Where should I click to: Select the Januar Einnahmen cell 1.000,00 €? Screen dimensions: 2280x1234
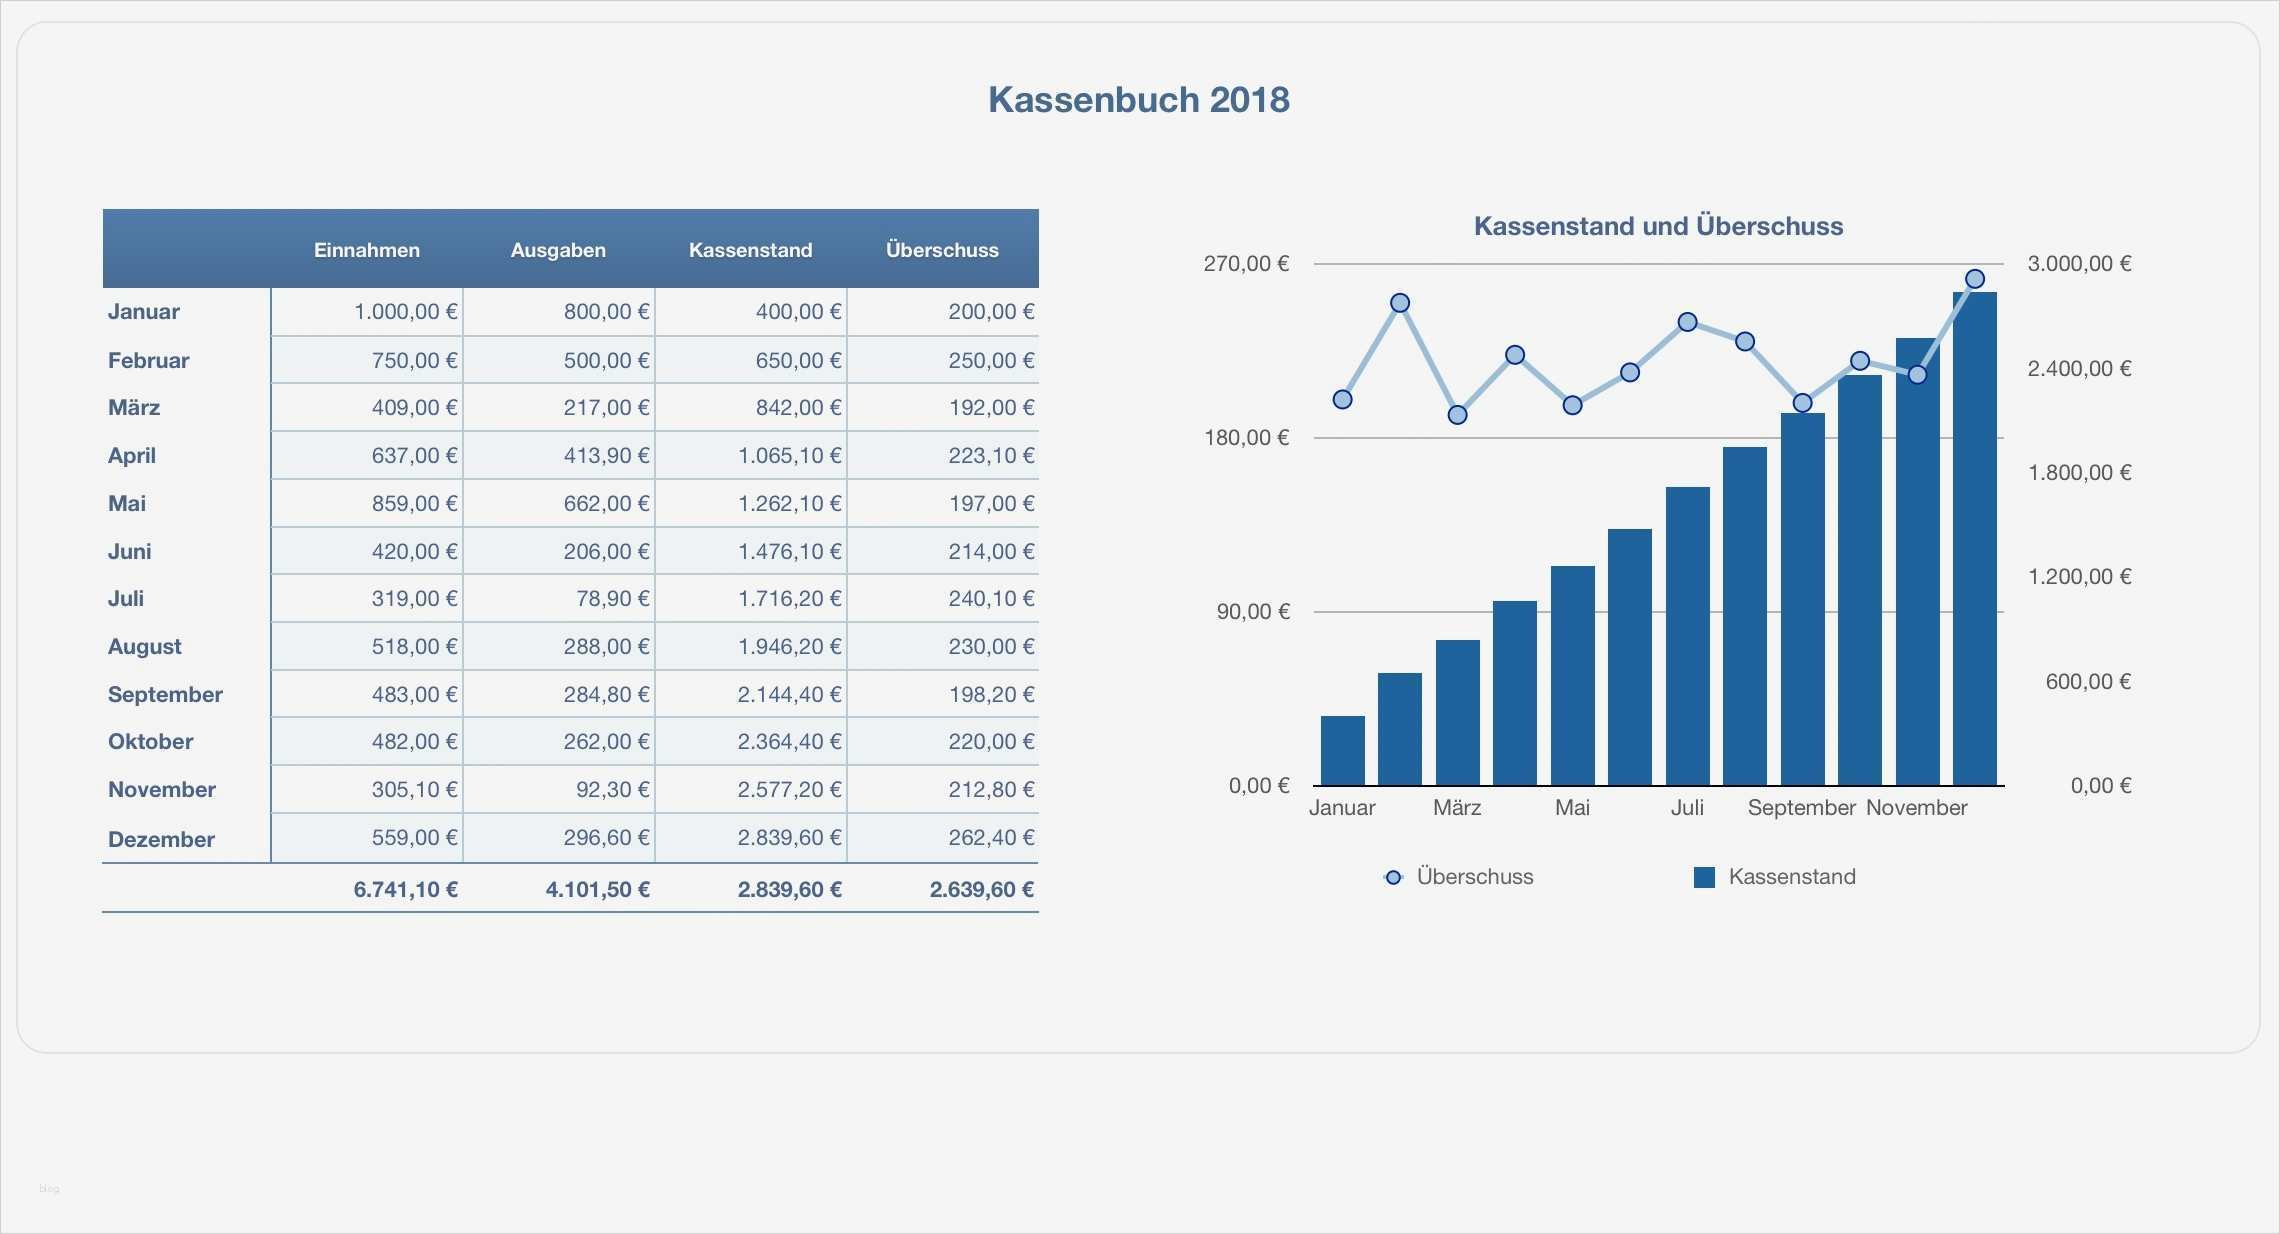[x=405, y=311]
